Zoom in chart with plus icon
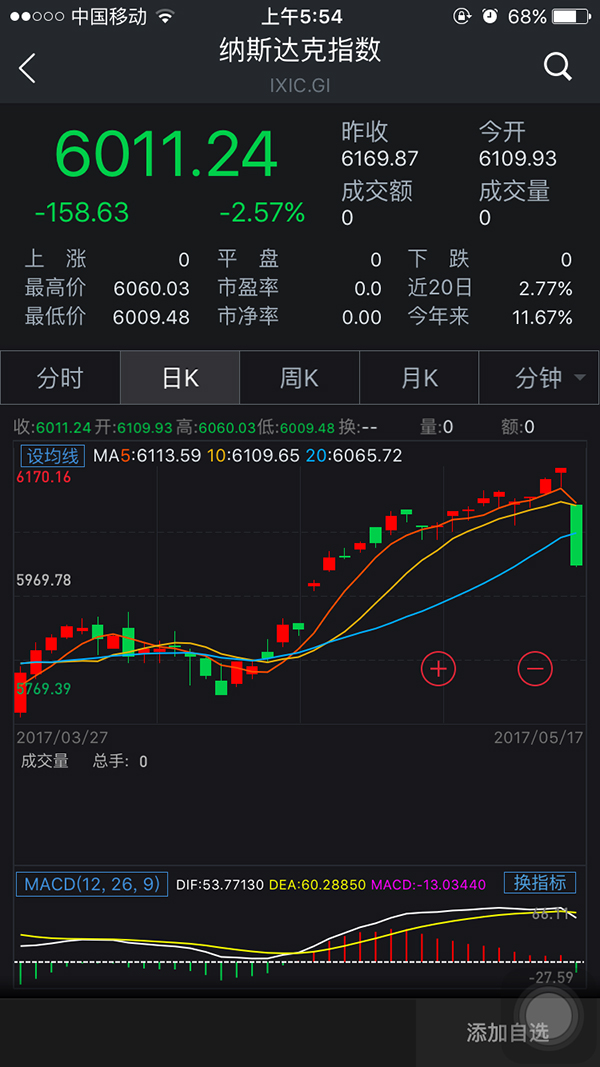600x1067 pixels. pos(438,667)
